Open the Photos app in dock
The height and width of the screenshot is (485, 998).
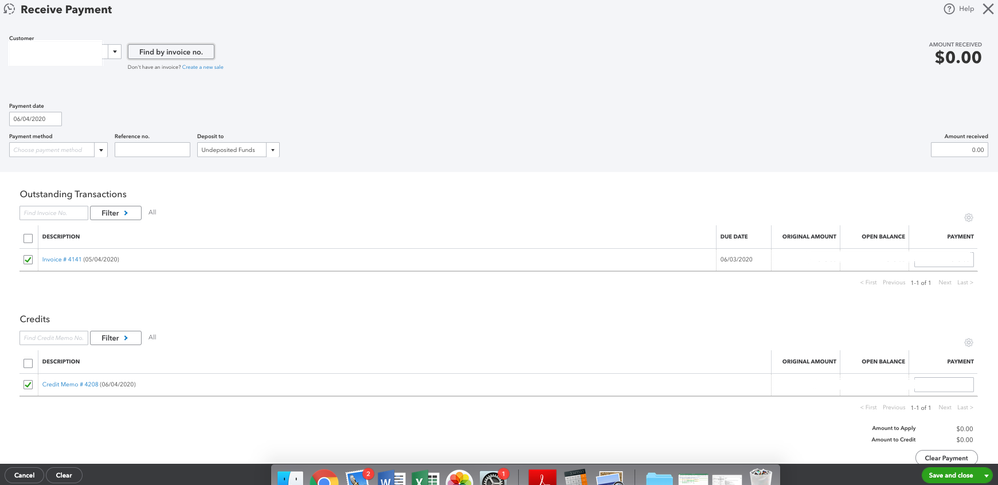(x=459, y=477)
